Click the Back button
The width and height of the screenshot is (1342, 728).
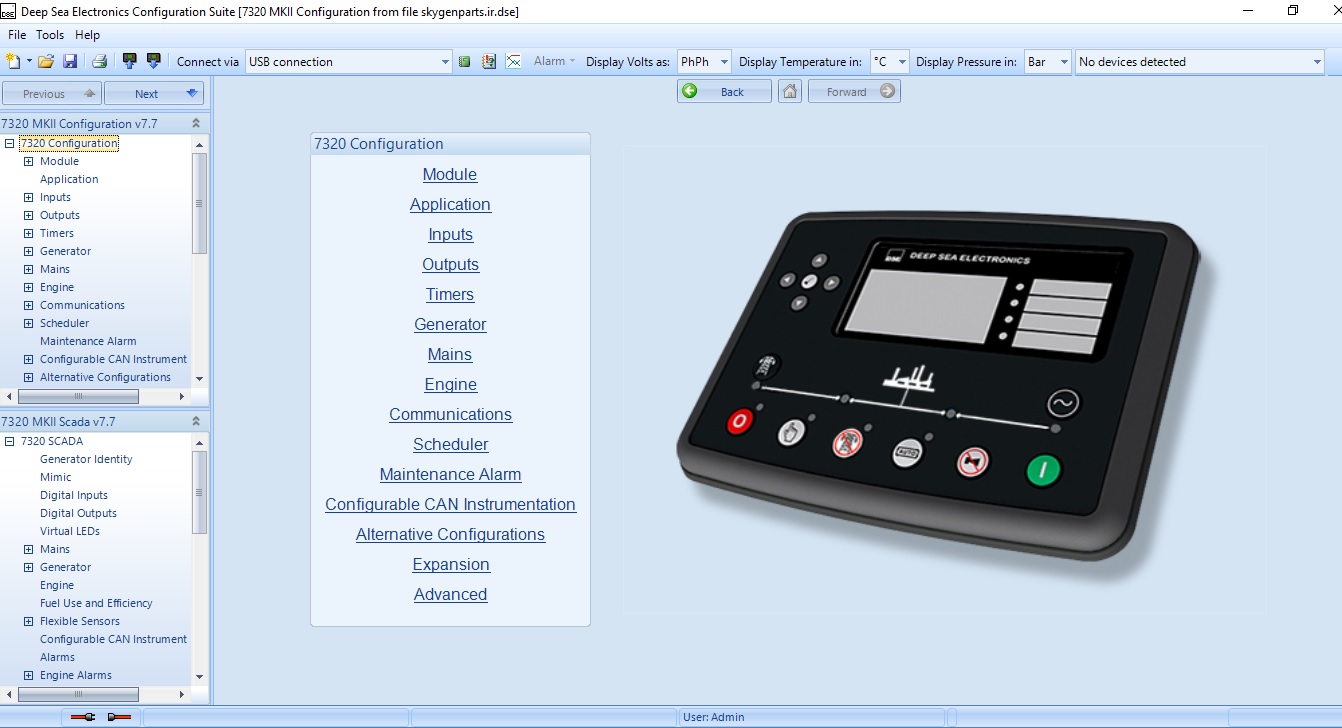coord(724,91)
